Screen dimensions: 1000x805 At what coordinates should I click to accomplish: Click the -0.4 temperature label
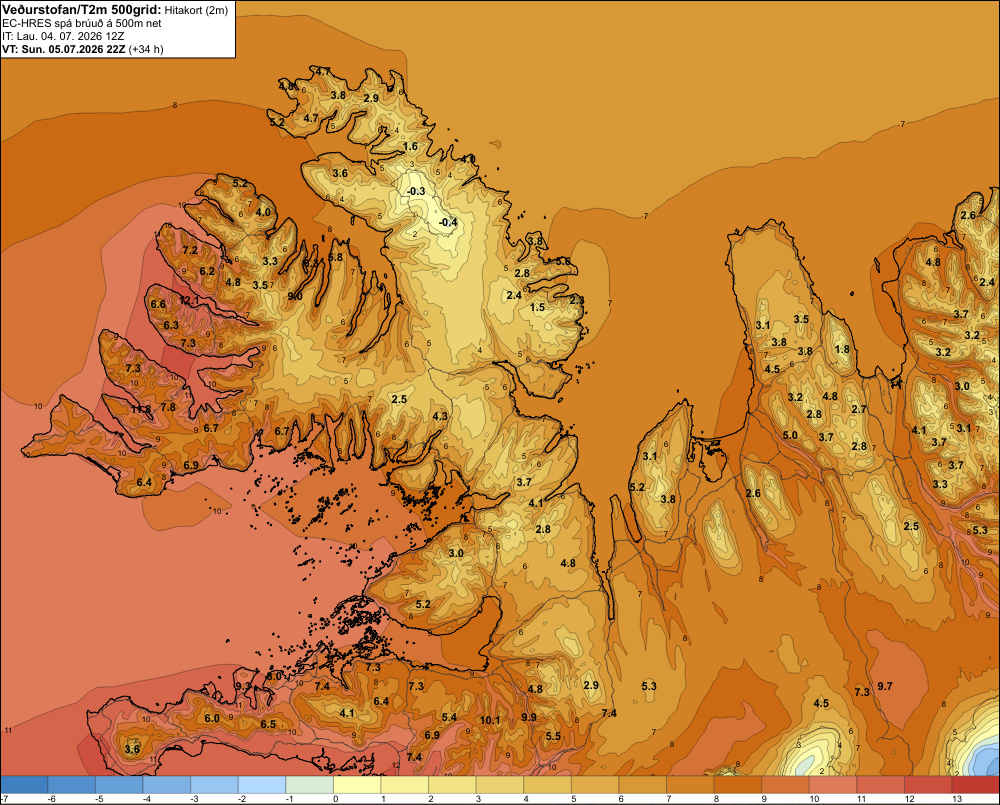(x=449, y=222)
